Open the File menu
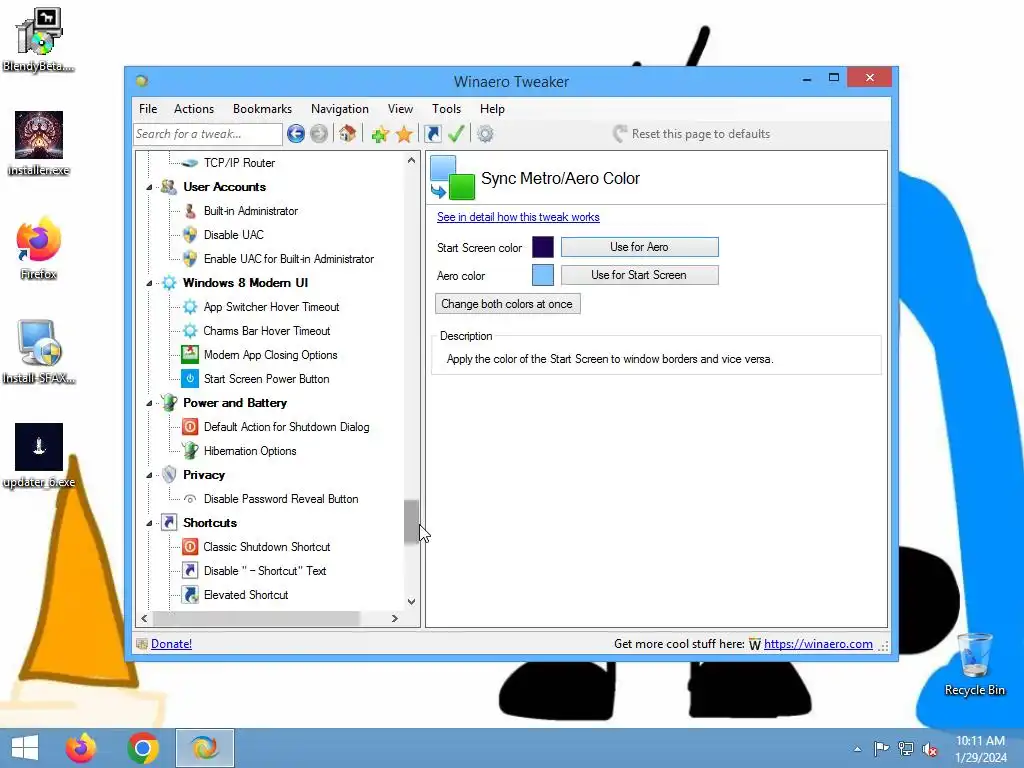1024x768 pixels. point(148,109)
